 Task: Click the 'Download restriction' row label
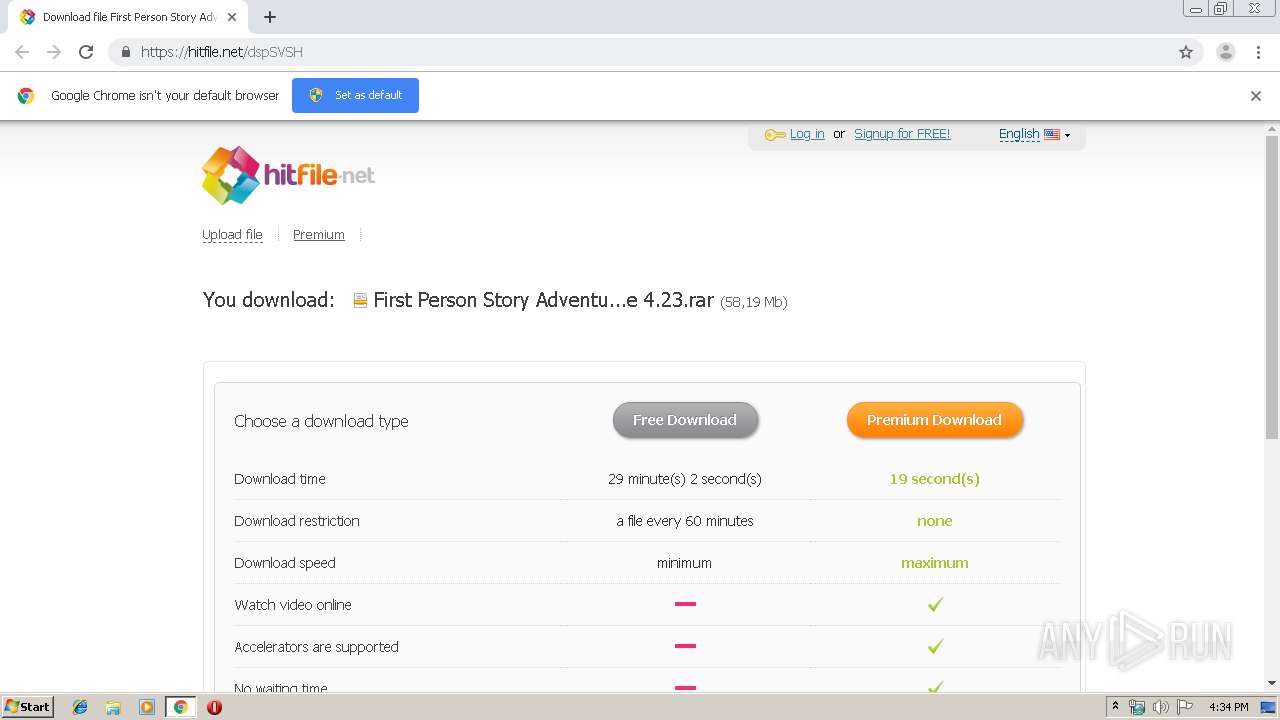point(297,521)
